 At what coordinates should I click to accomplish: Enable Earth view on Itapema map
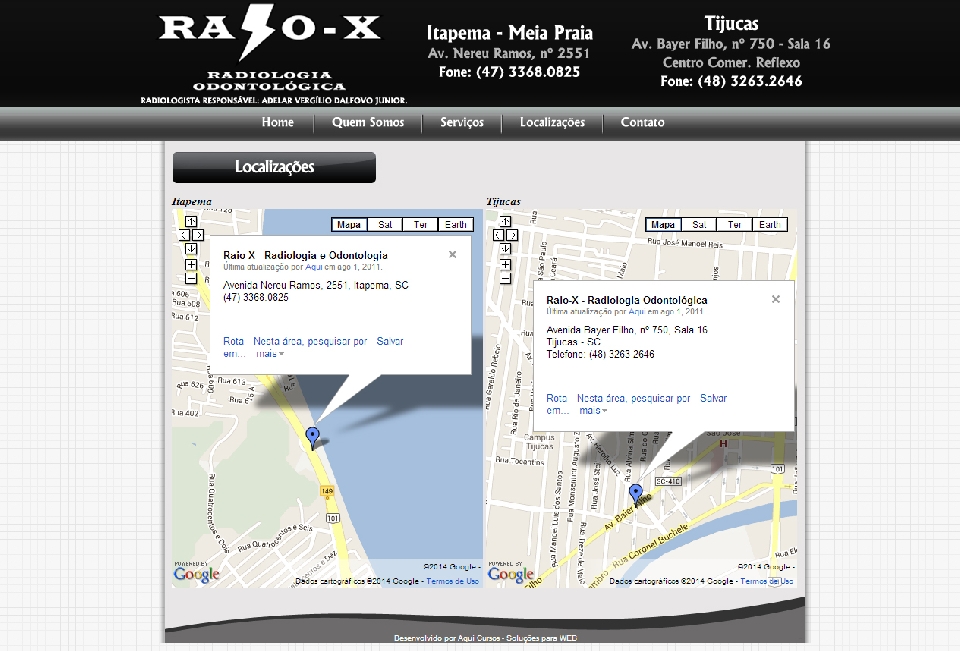click(457, 225)
